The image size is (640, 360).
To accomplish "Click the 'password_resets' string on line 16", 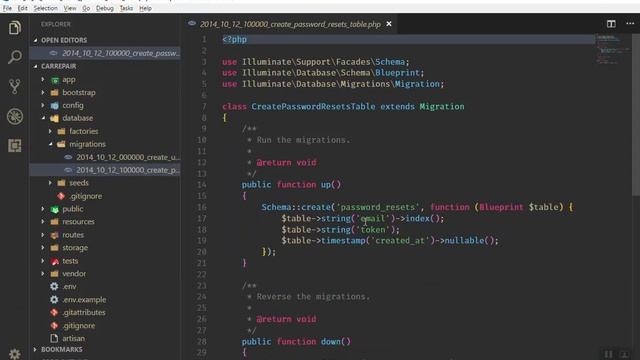I will [378, 207].
